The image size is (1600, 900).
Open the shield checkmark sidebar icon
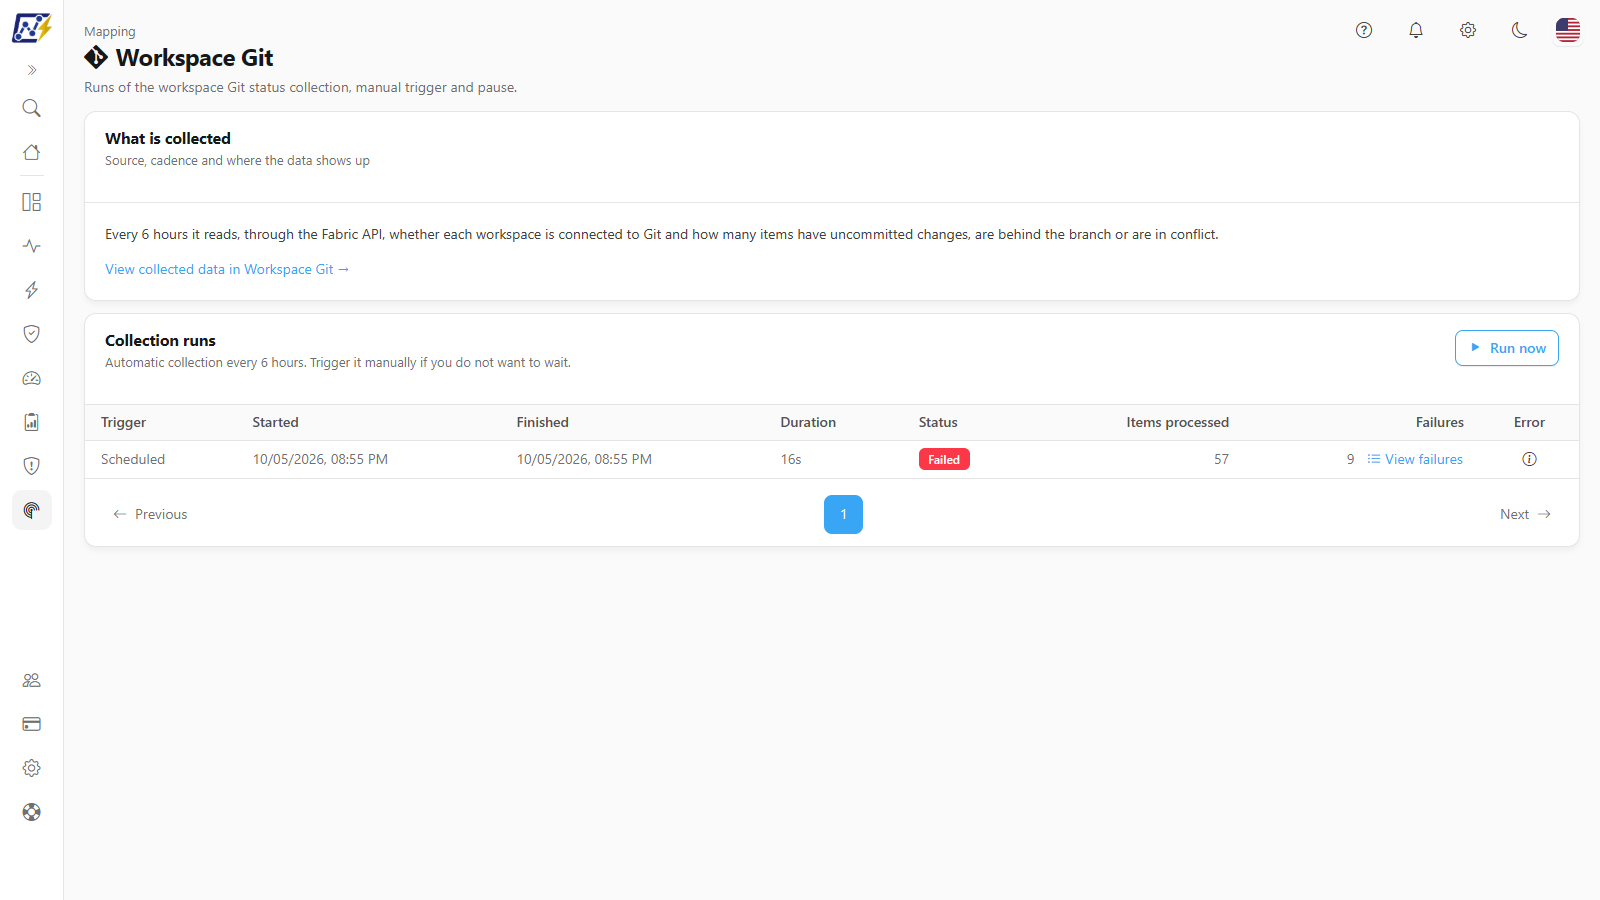pos(32,334)
